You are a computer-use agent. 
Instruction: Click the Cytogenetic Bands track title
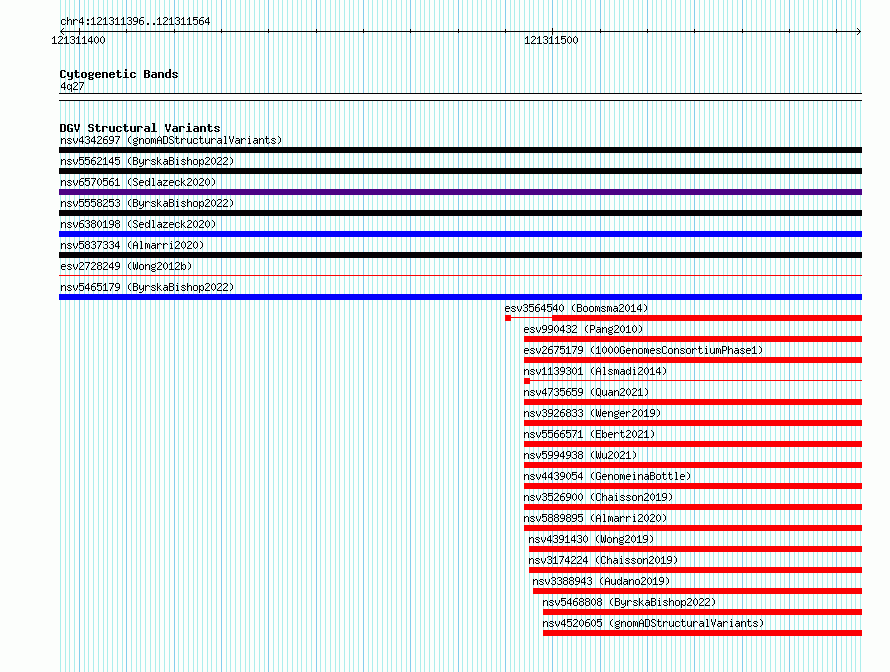point(119,74)
